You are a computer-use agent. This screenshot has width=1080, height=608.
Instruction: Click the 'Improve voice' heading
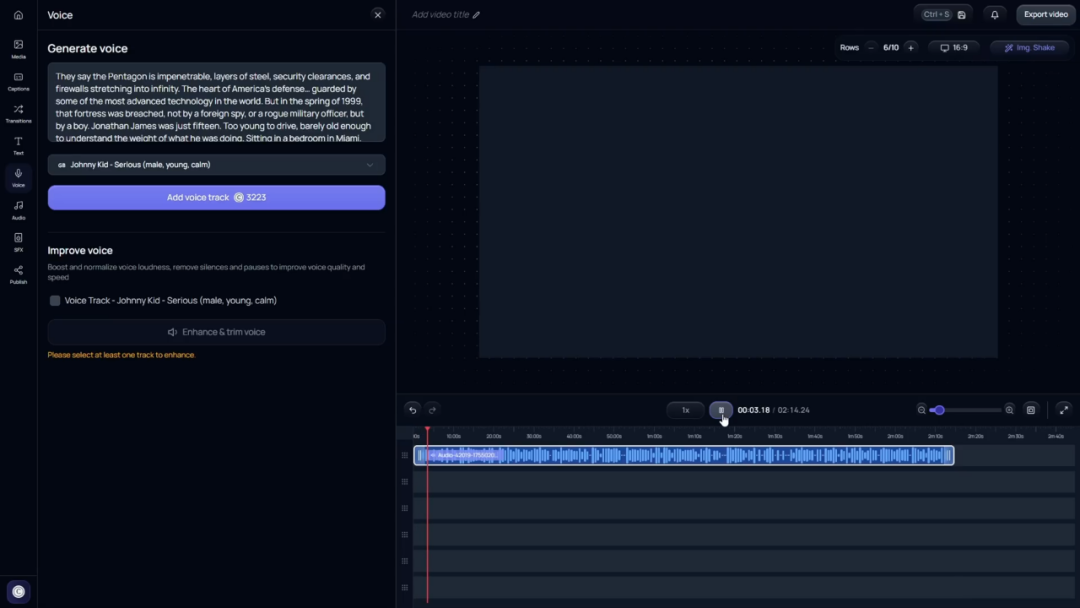[x=80, y=251]
